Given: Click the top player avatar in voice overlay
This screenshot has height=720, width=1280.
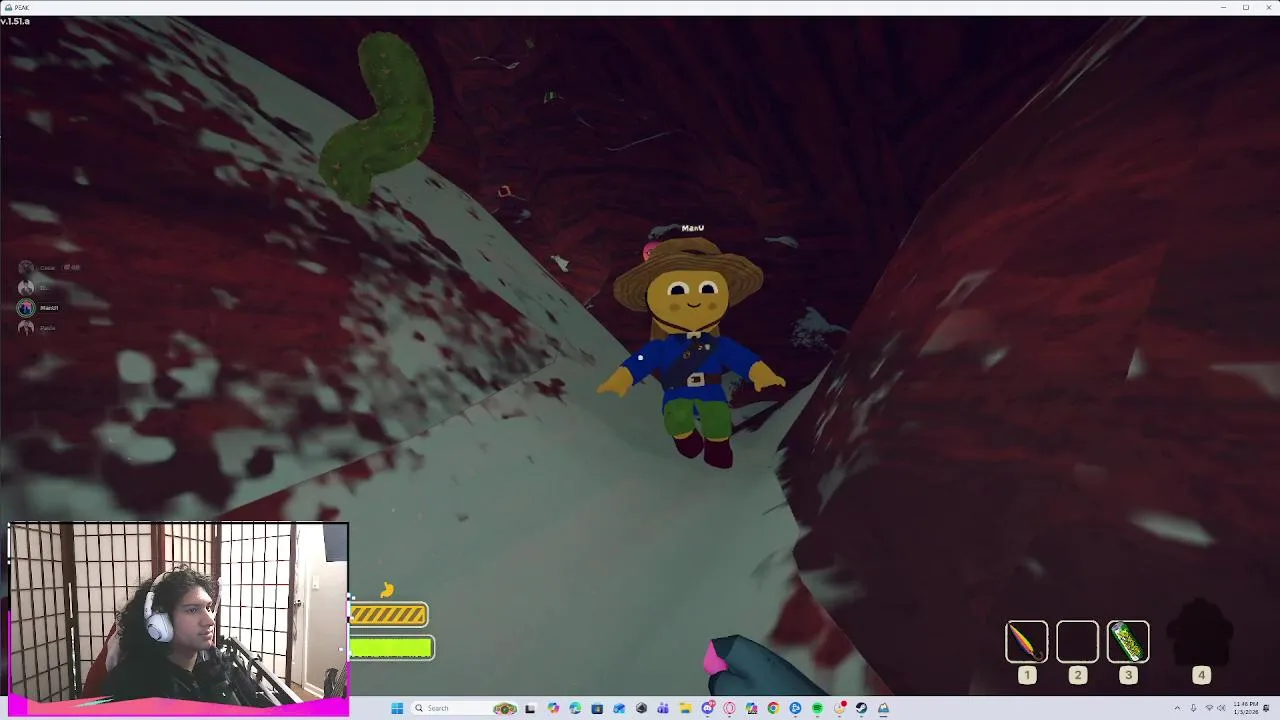Looking at the screenshot, I should 26,268.
